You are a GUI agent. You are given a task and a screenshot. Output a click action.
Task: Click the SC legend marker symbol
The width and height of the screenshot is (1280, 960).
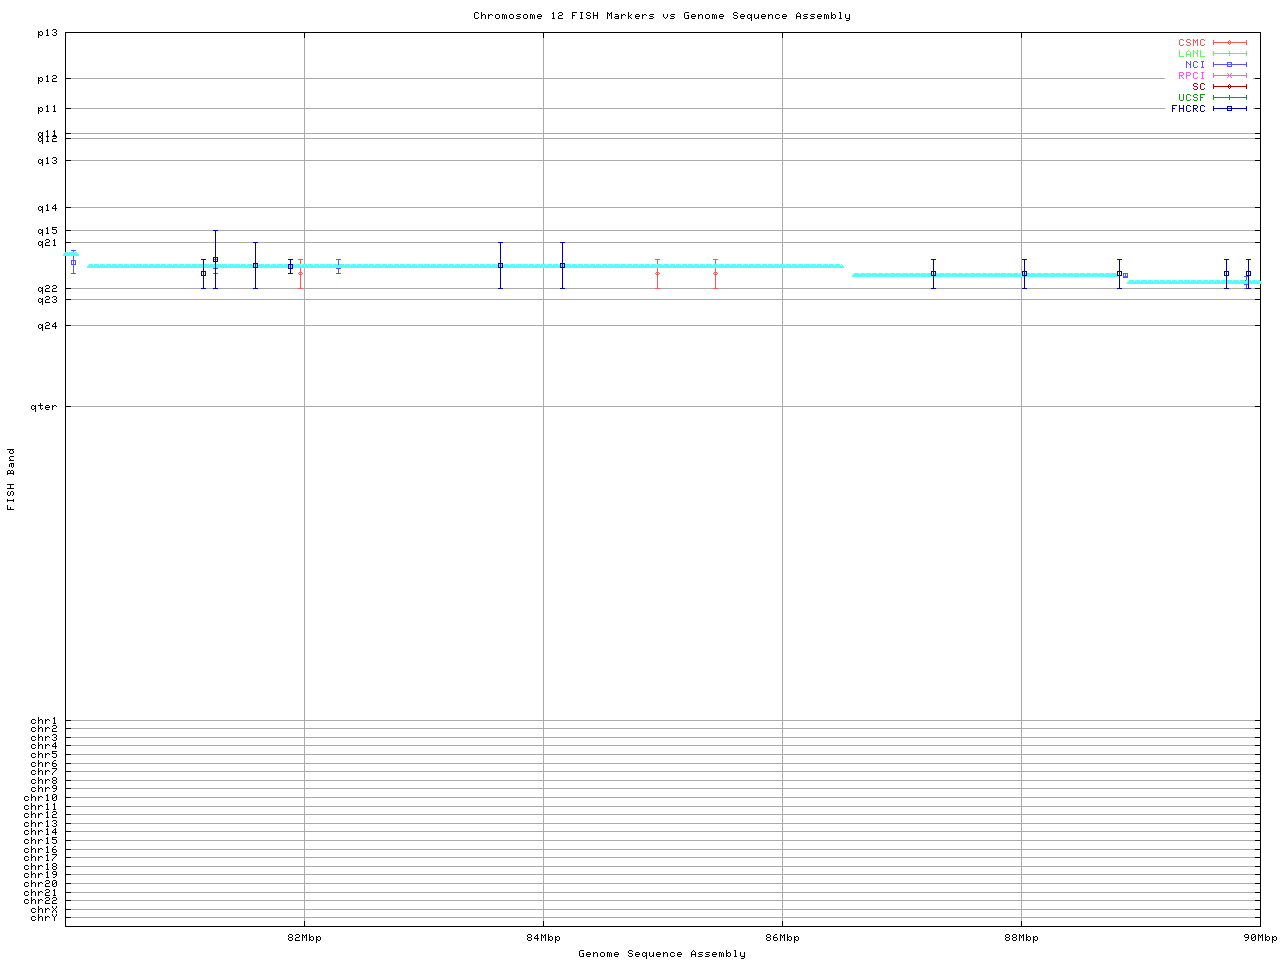point(1230,87)
